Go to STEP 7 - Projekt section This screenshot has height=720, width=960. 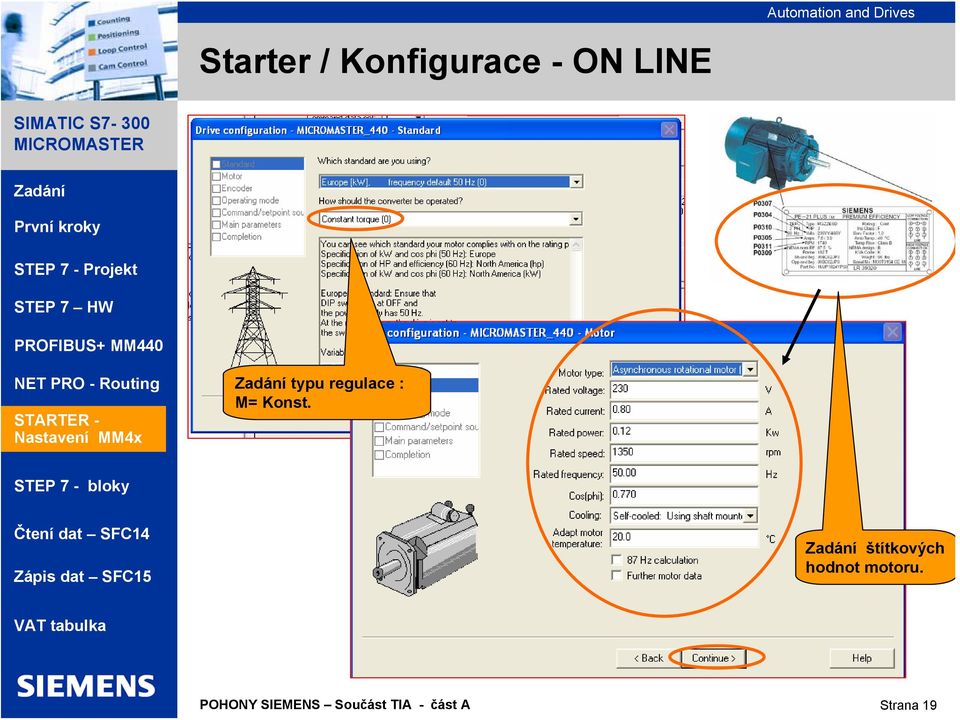75,269
